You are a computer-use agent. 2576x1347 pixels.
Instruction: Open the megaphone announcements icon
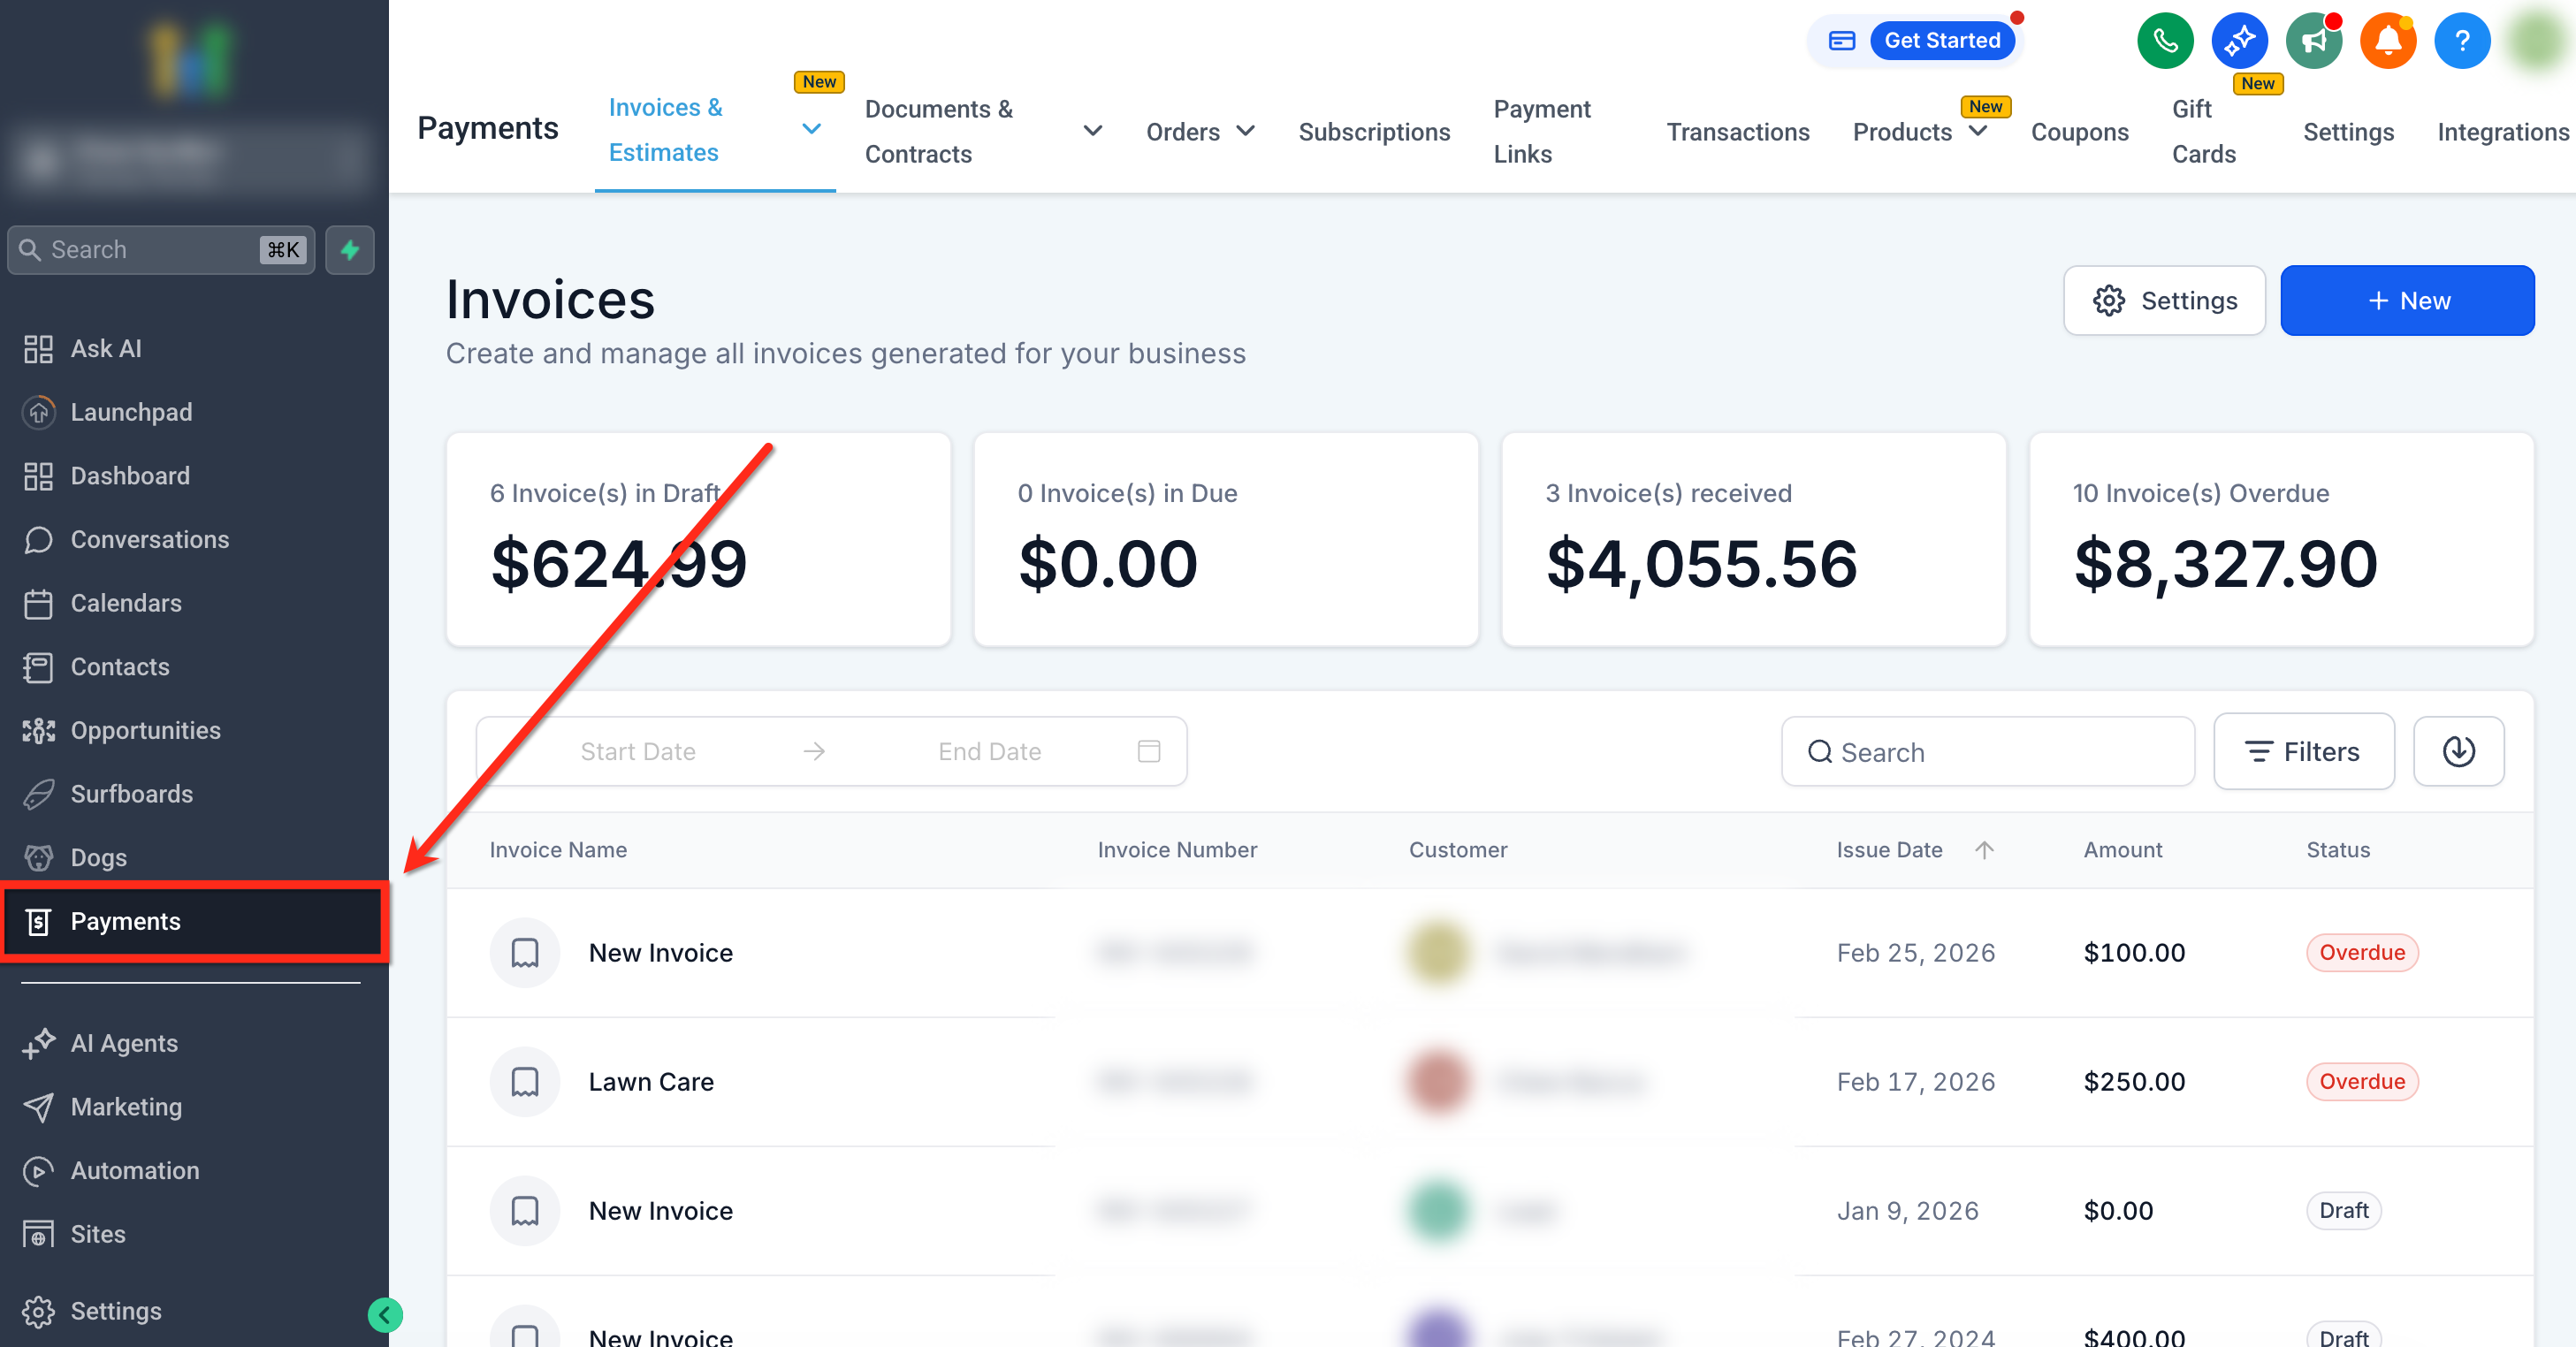[x=2313, y=41]
